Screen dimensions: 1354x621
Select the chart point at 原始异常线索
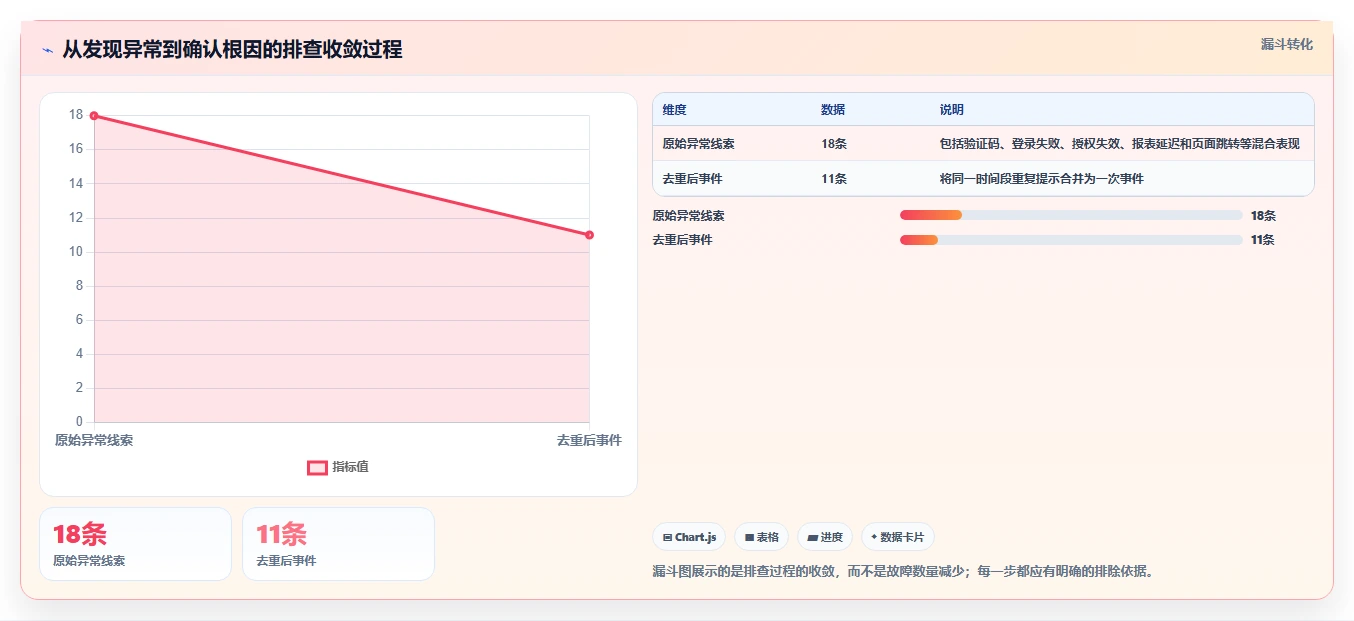tap(94, 116)
